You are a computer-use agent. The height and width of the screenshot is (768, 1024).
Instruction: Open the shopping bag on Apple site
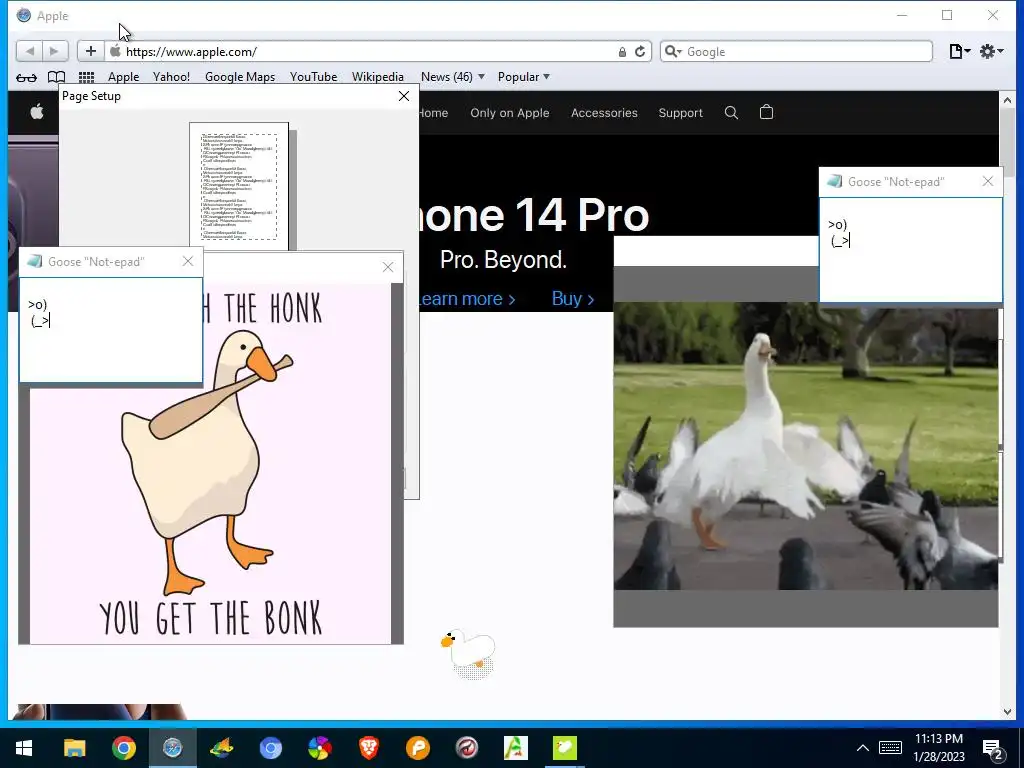coord(767,112)
